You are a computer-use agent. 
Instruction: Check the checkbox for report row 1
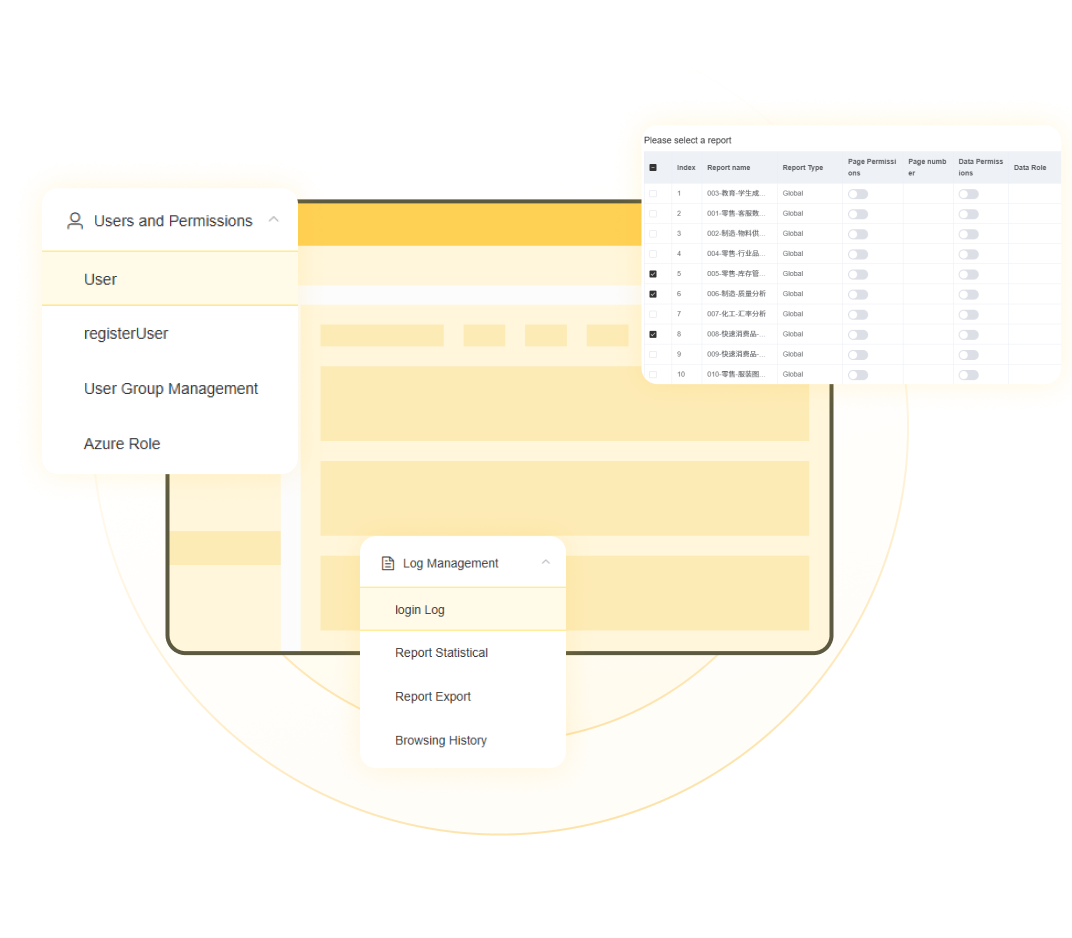[653, 194]
